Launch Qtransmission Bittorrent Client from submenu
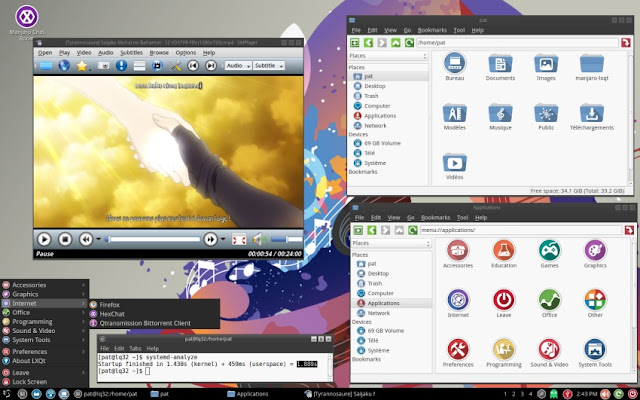 click(154, 323)
